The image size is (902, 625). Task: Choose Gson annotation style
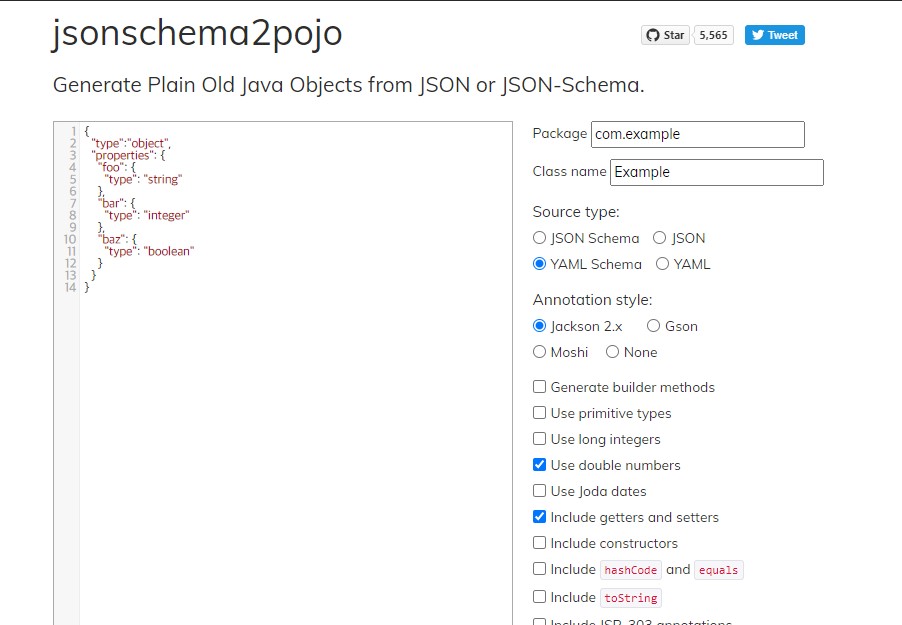tap(653, 326)
